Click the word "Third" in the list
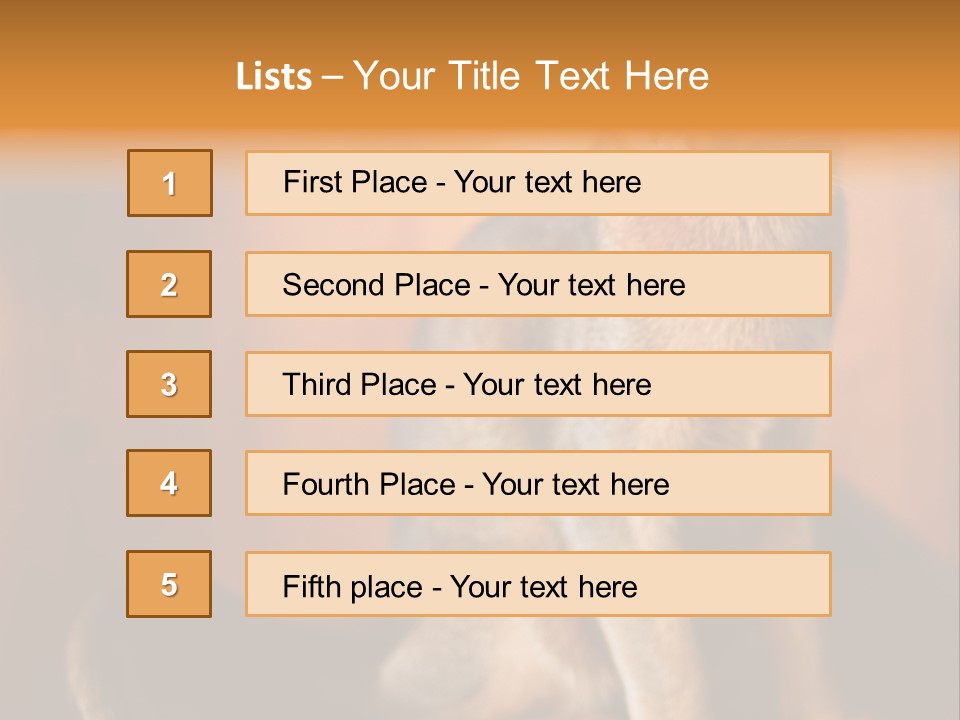 (x=315, y=385)
